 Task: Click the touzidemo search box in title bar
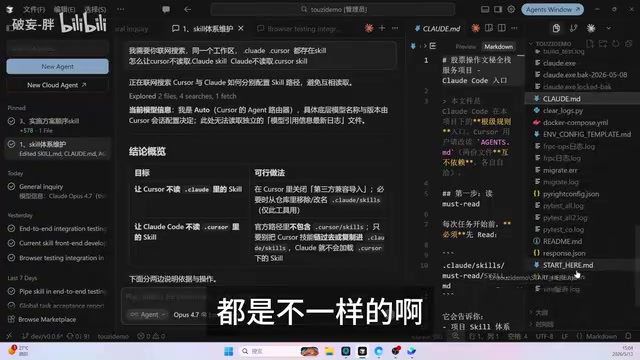click(x=333, y=9)
